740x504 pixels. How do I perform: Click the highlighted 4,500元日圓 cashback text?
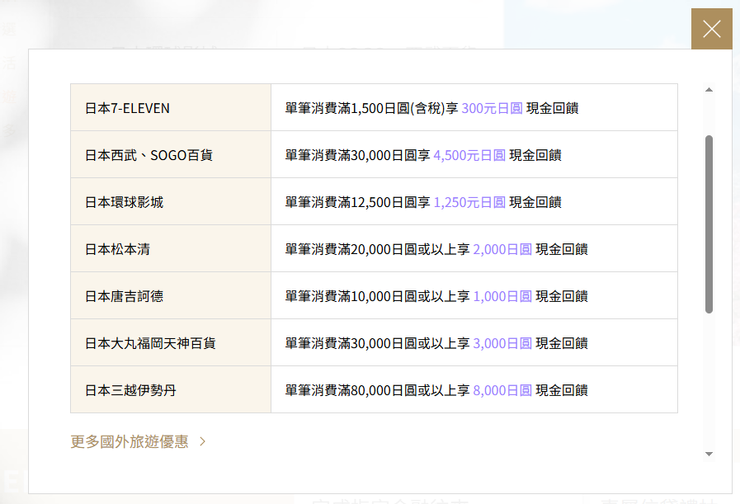[x=469, y=155]
